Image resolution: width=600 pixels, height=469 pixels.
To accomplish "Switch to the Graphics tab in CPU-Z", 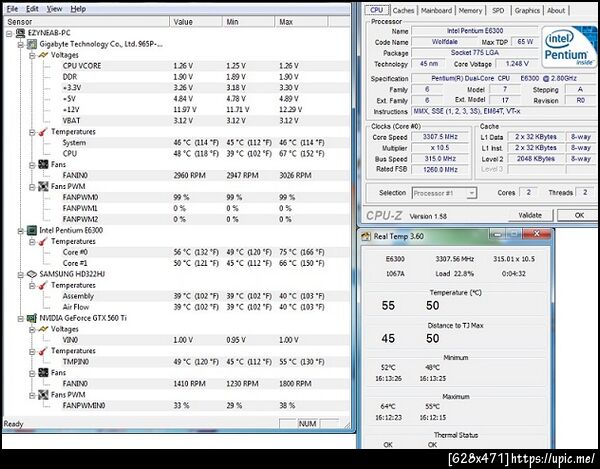I will click(x=527, y=11).
